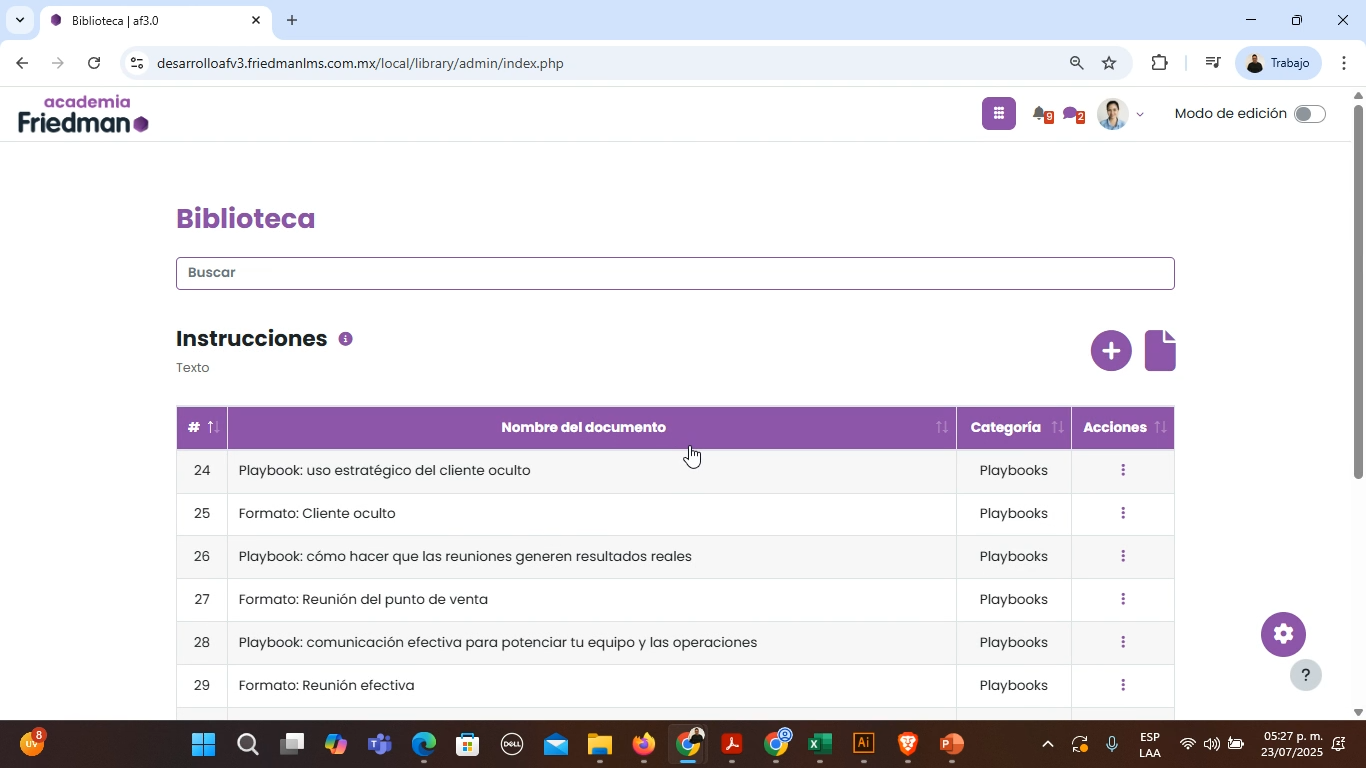Screen dimensions: 1366x768
Task: Click the purple document file icon
Action: 1160,351
